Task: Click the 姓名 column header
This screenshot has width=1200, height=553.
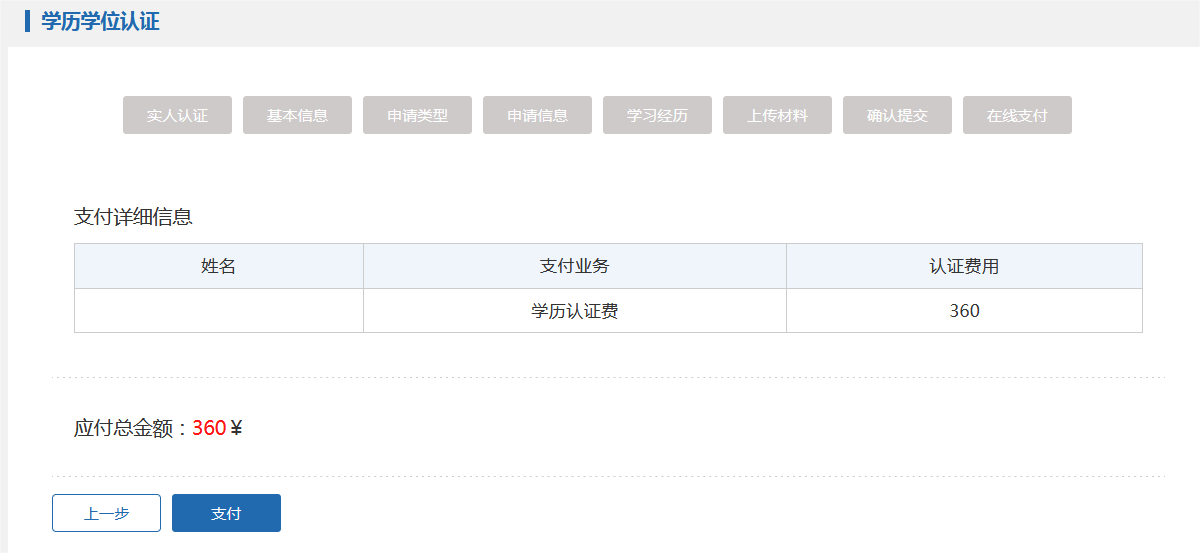Action: 219,266
